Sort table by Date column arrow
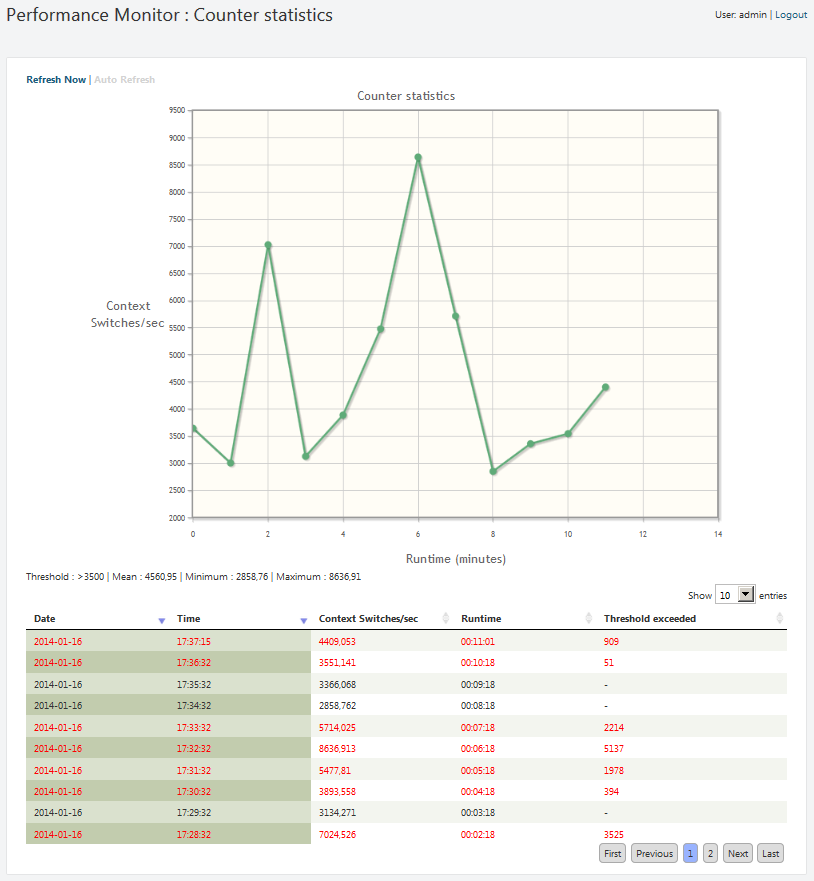Screen dimensions: 814x881 [x=162, y=620]
